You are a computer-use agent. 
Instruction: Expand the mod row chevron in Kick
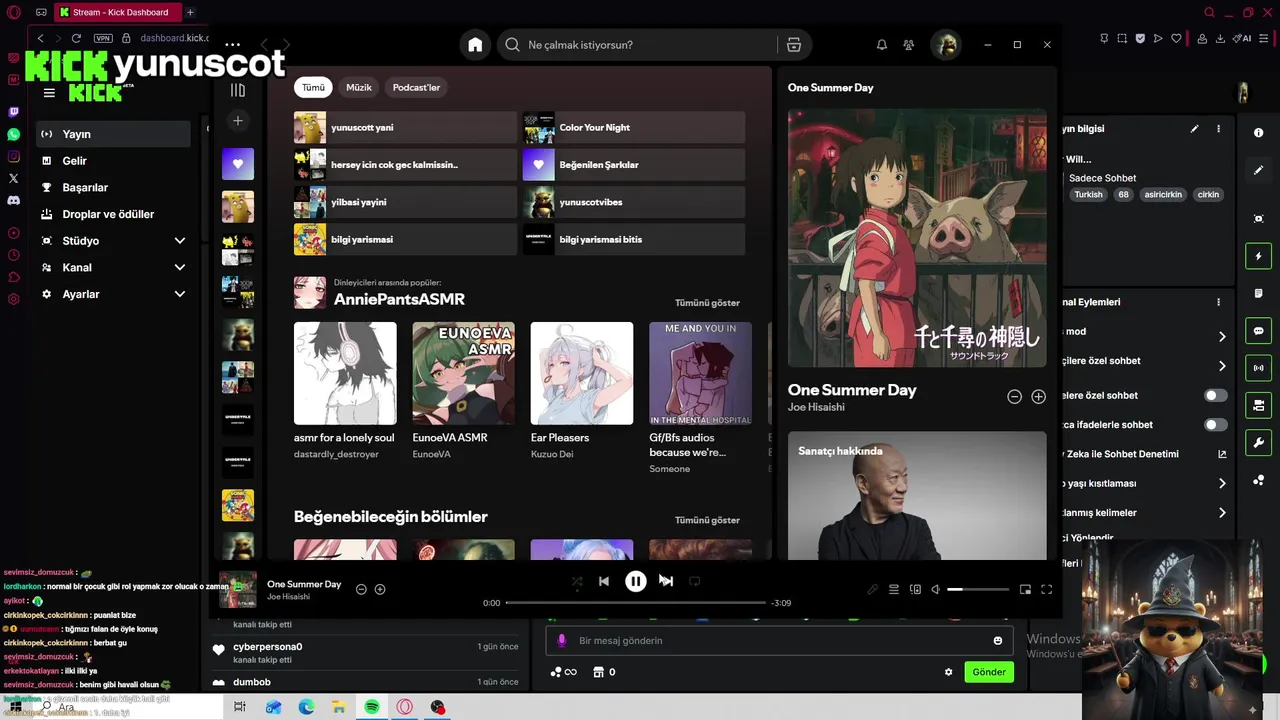[x=1222, y=337]
